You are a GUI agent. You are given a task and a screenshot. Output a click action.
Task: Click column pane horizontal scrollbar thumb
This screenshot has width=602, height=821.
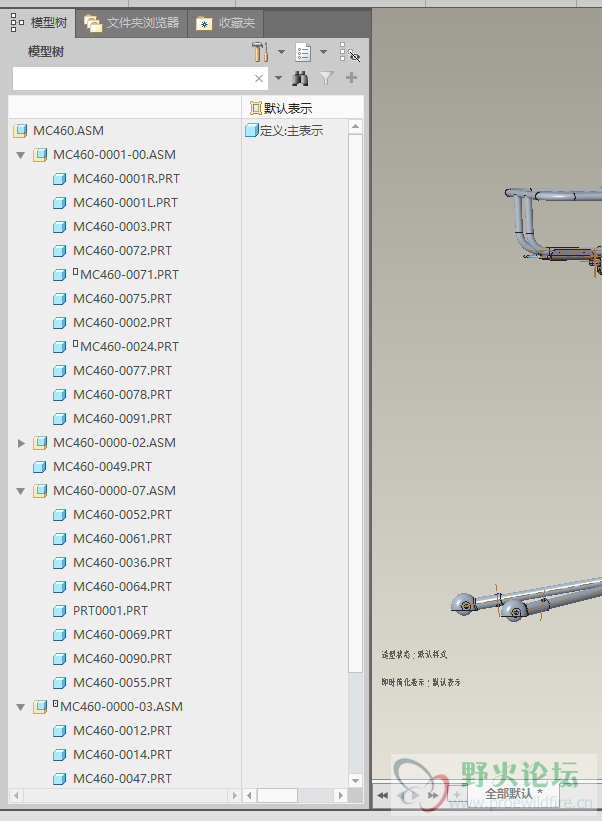pos(277,795)
